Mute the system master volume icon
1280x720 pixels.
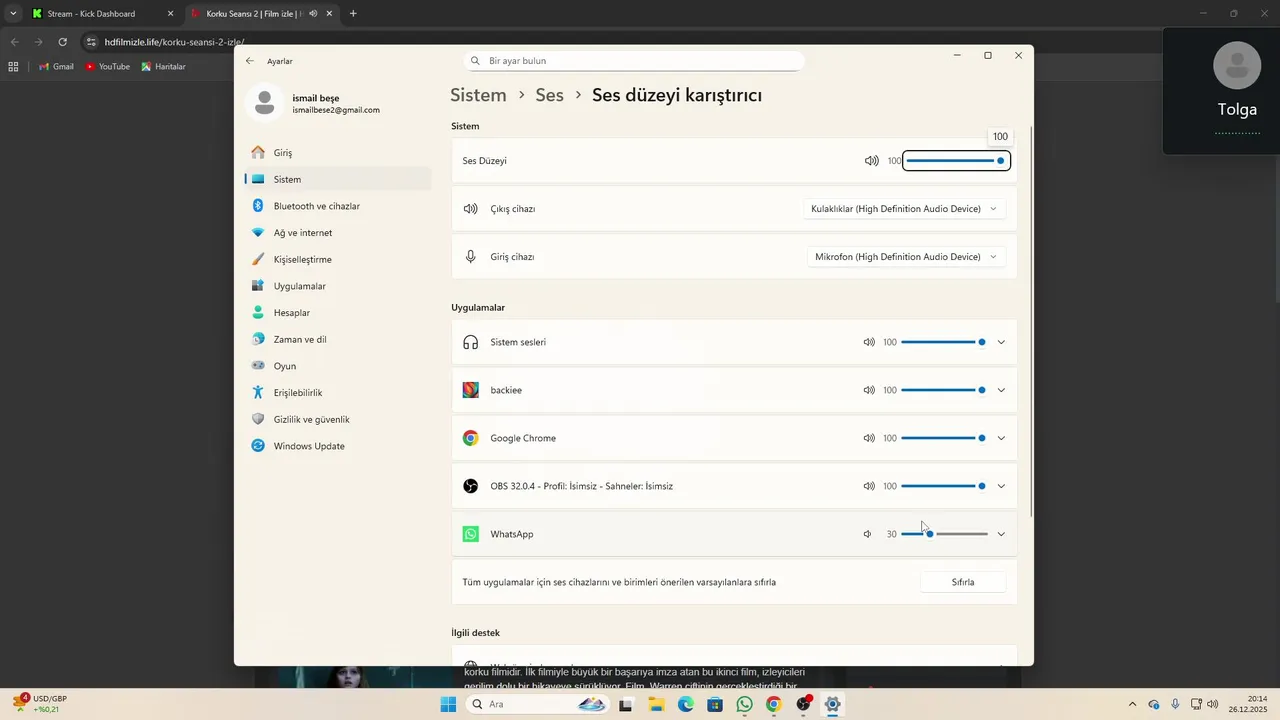pos(871,161)
